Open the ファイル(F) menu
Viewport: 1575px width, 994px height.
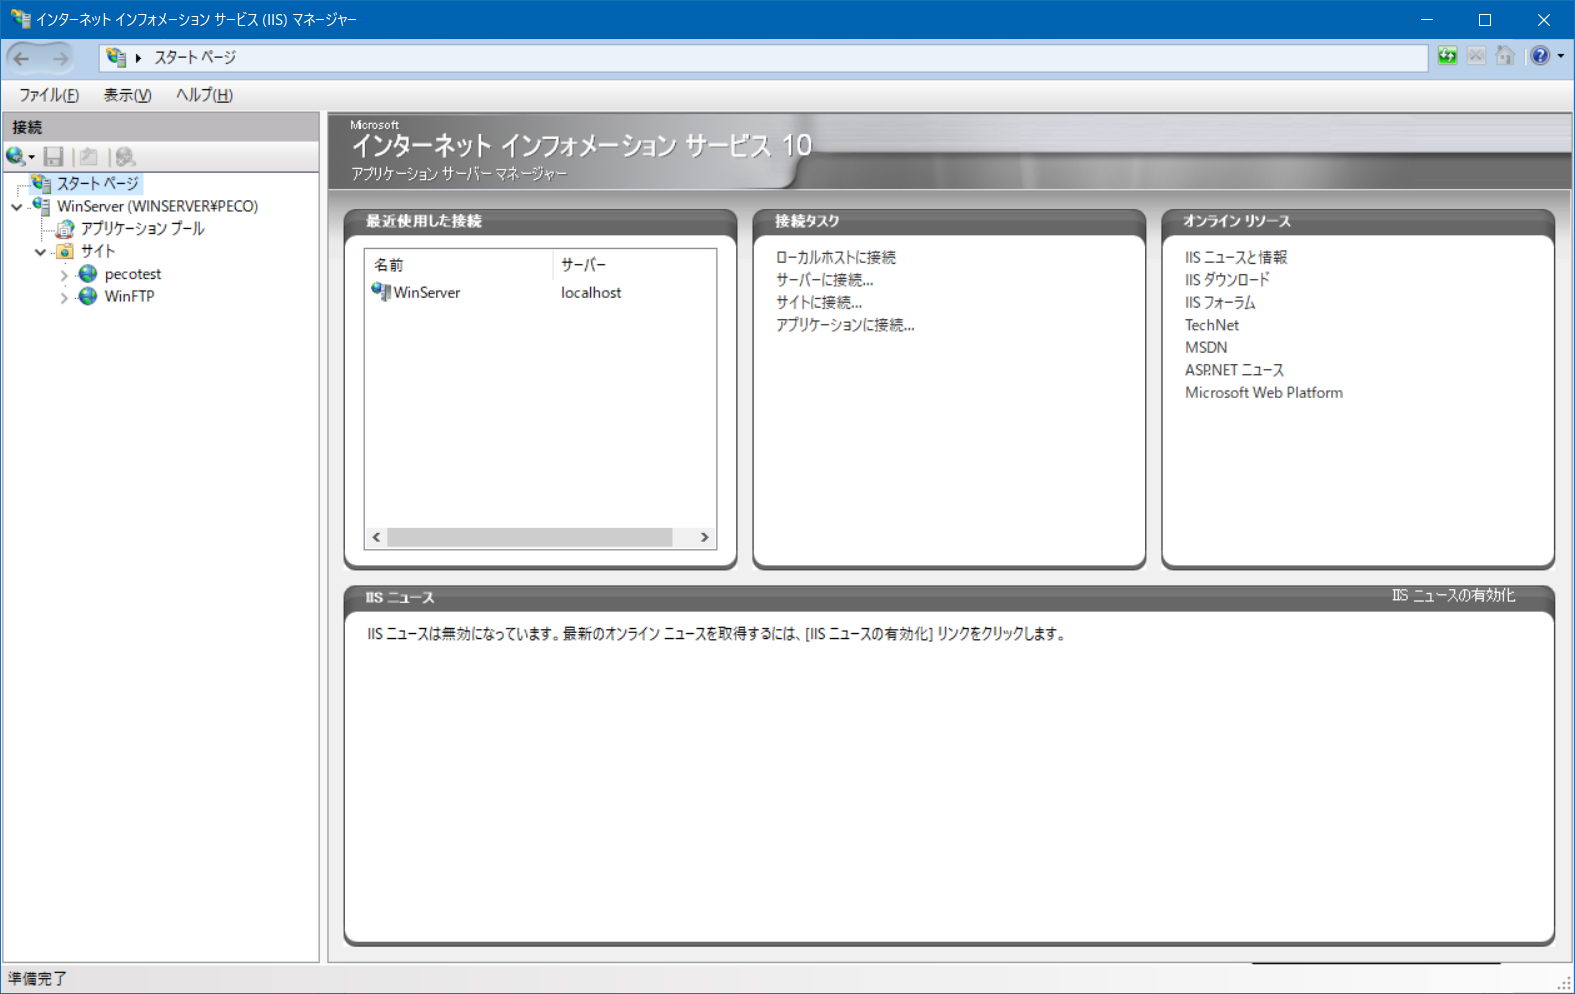(49, 95)
